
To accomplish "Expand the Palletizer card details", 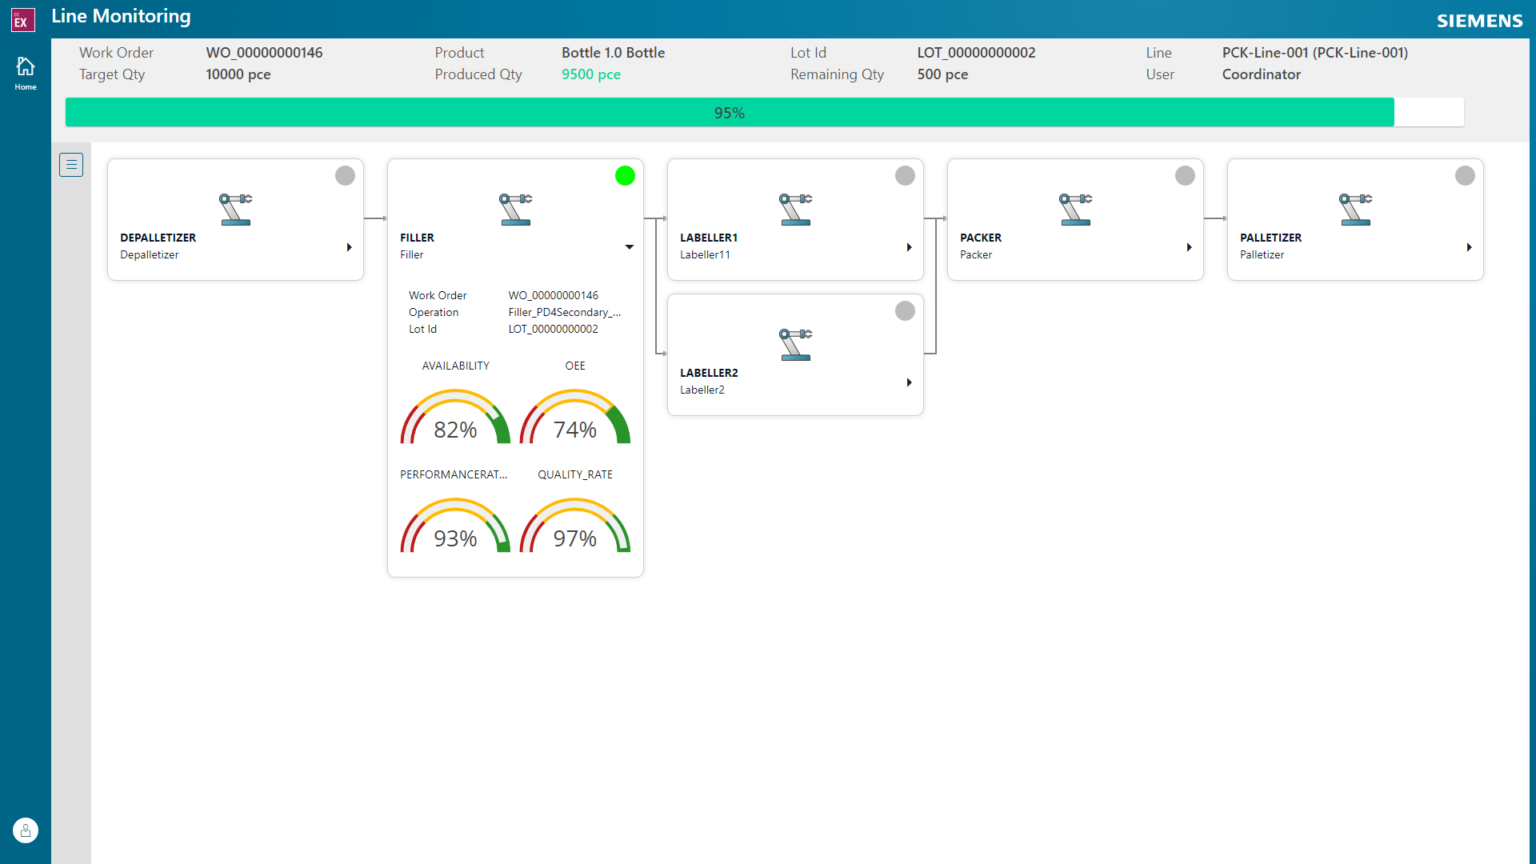I will (1469, 247).
